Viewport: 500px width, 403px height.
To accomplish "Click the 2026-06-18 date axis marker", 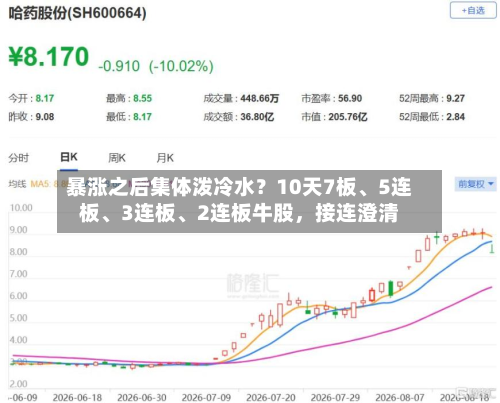I will [77, 397].
